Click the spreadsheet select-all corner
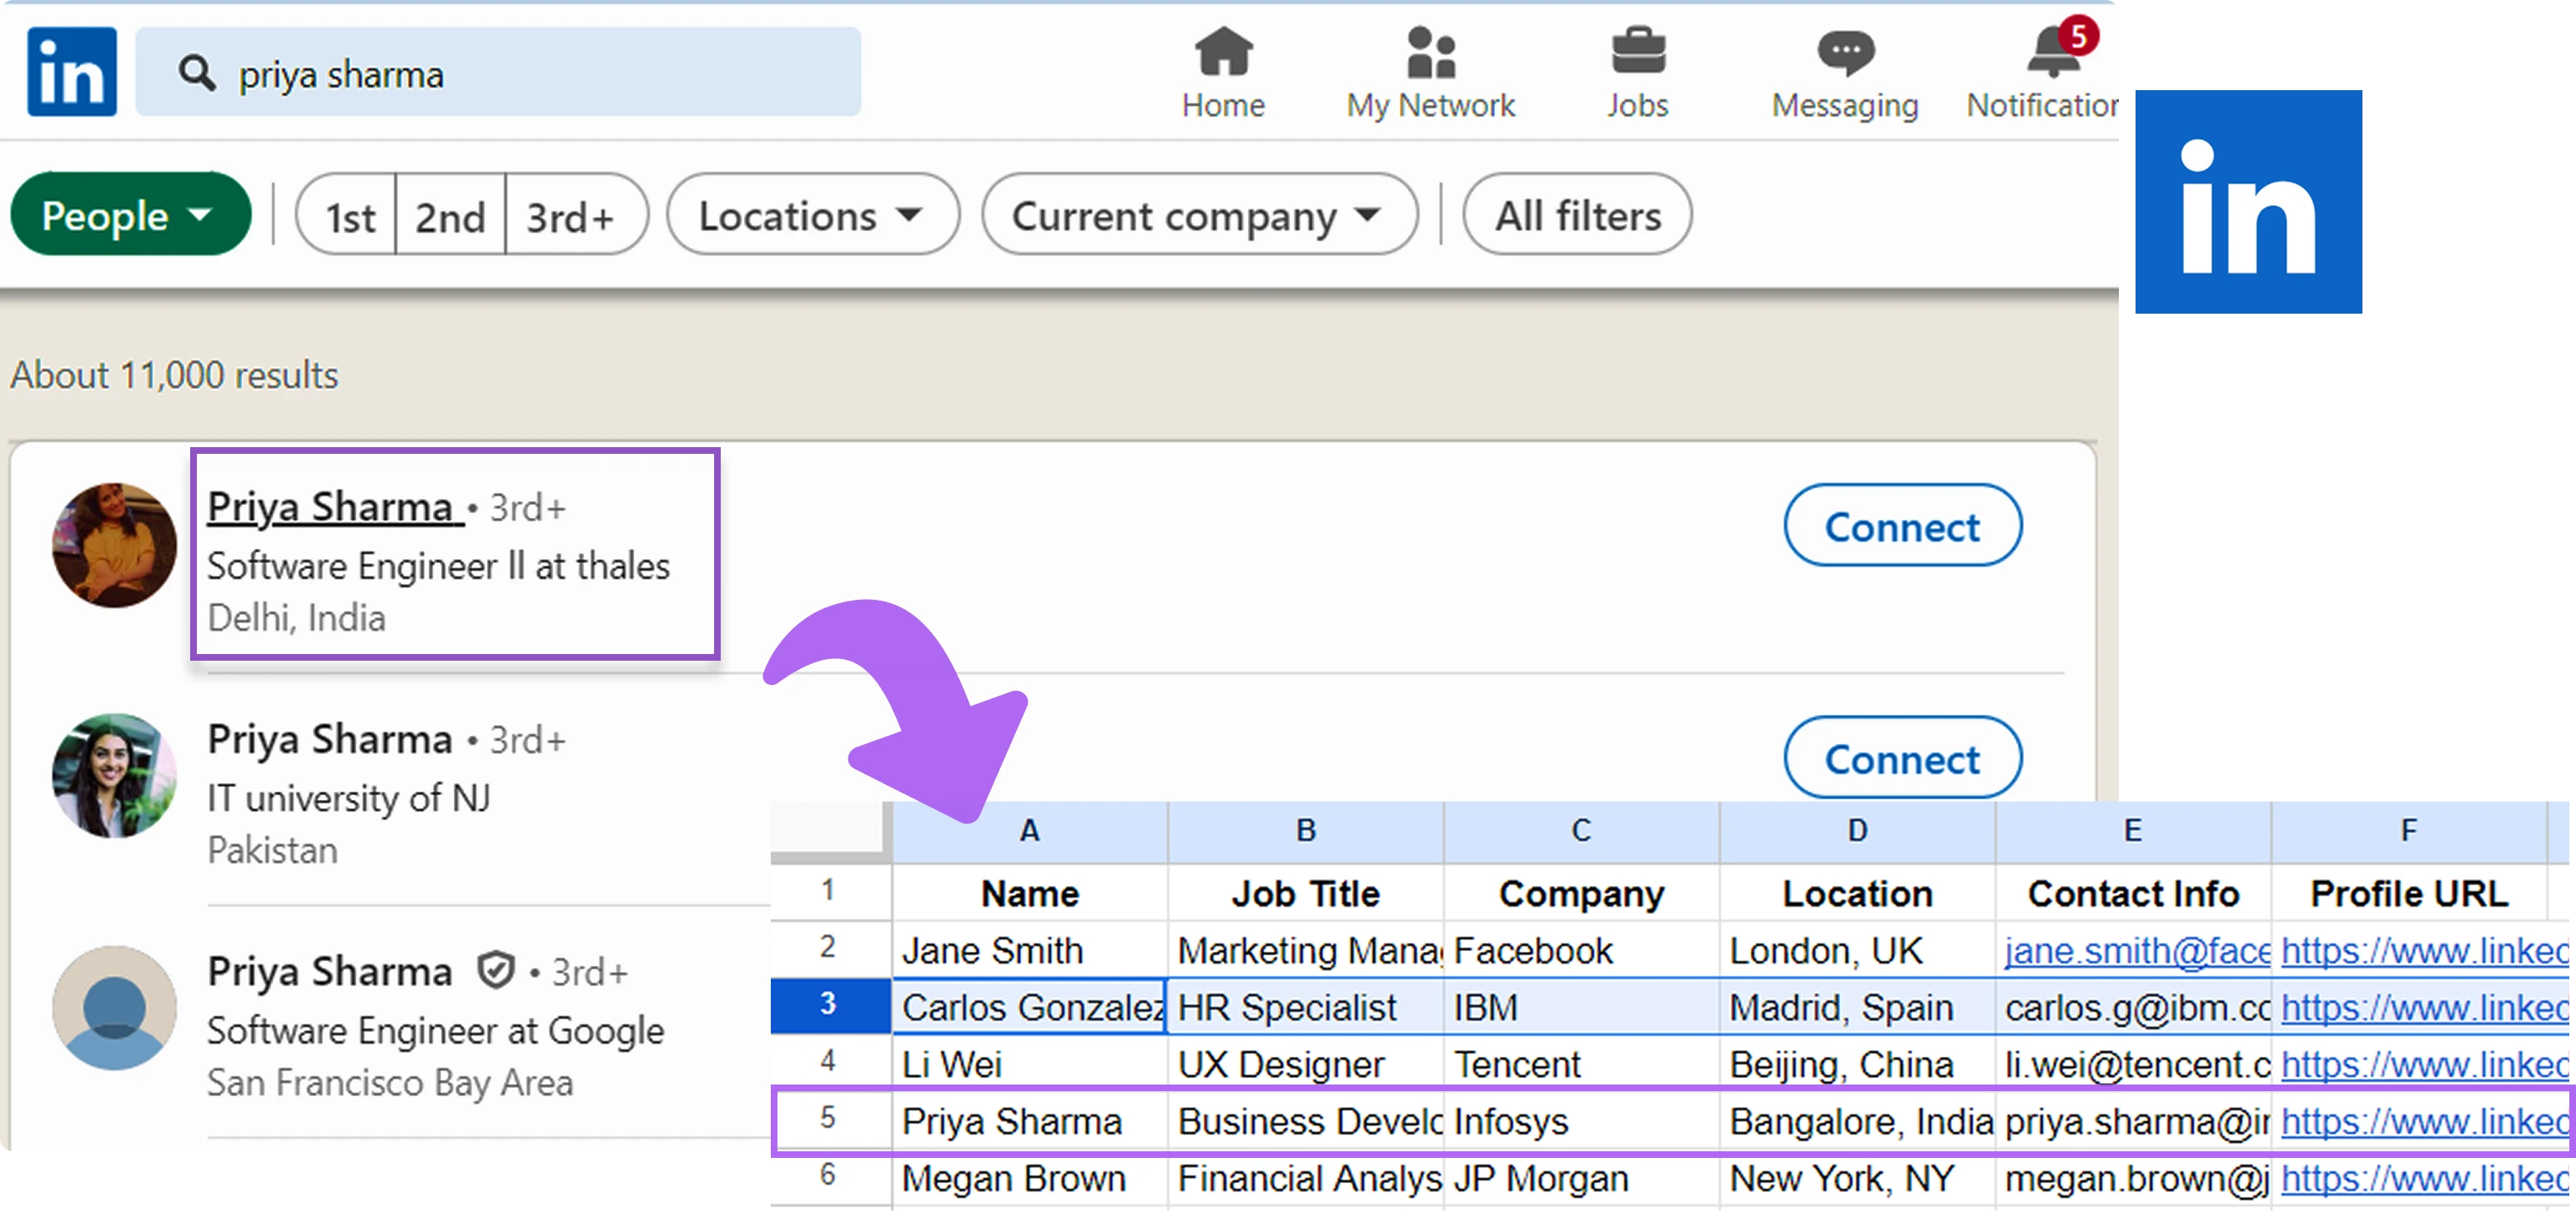 [829, 831]
